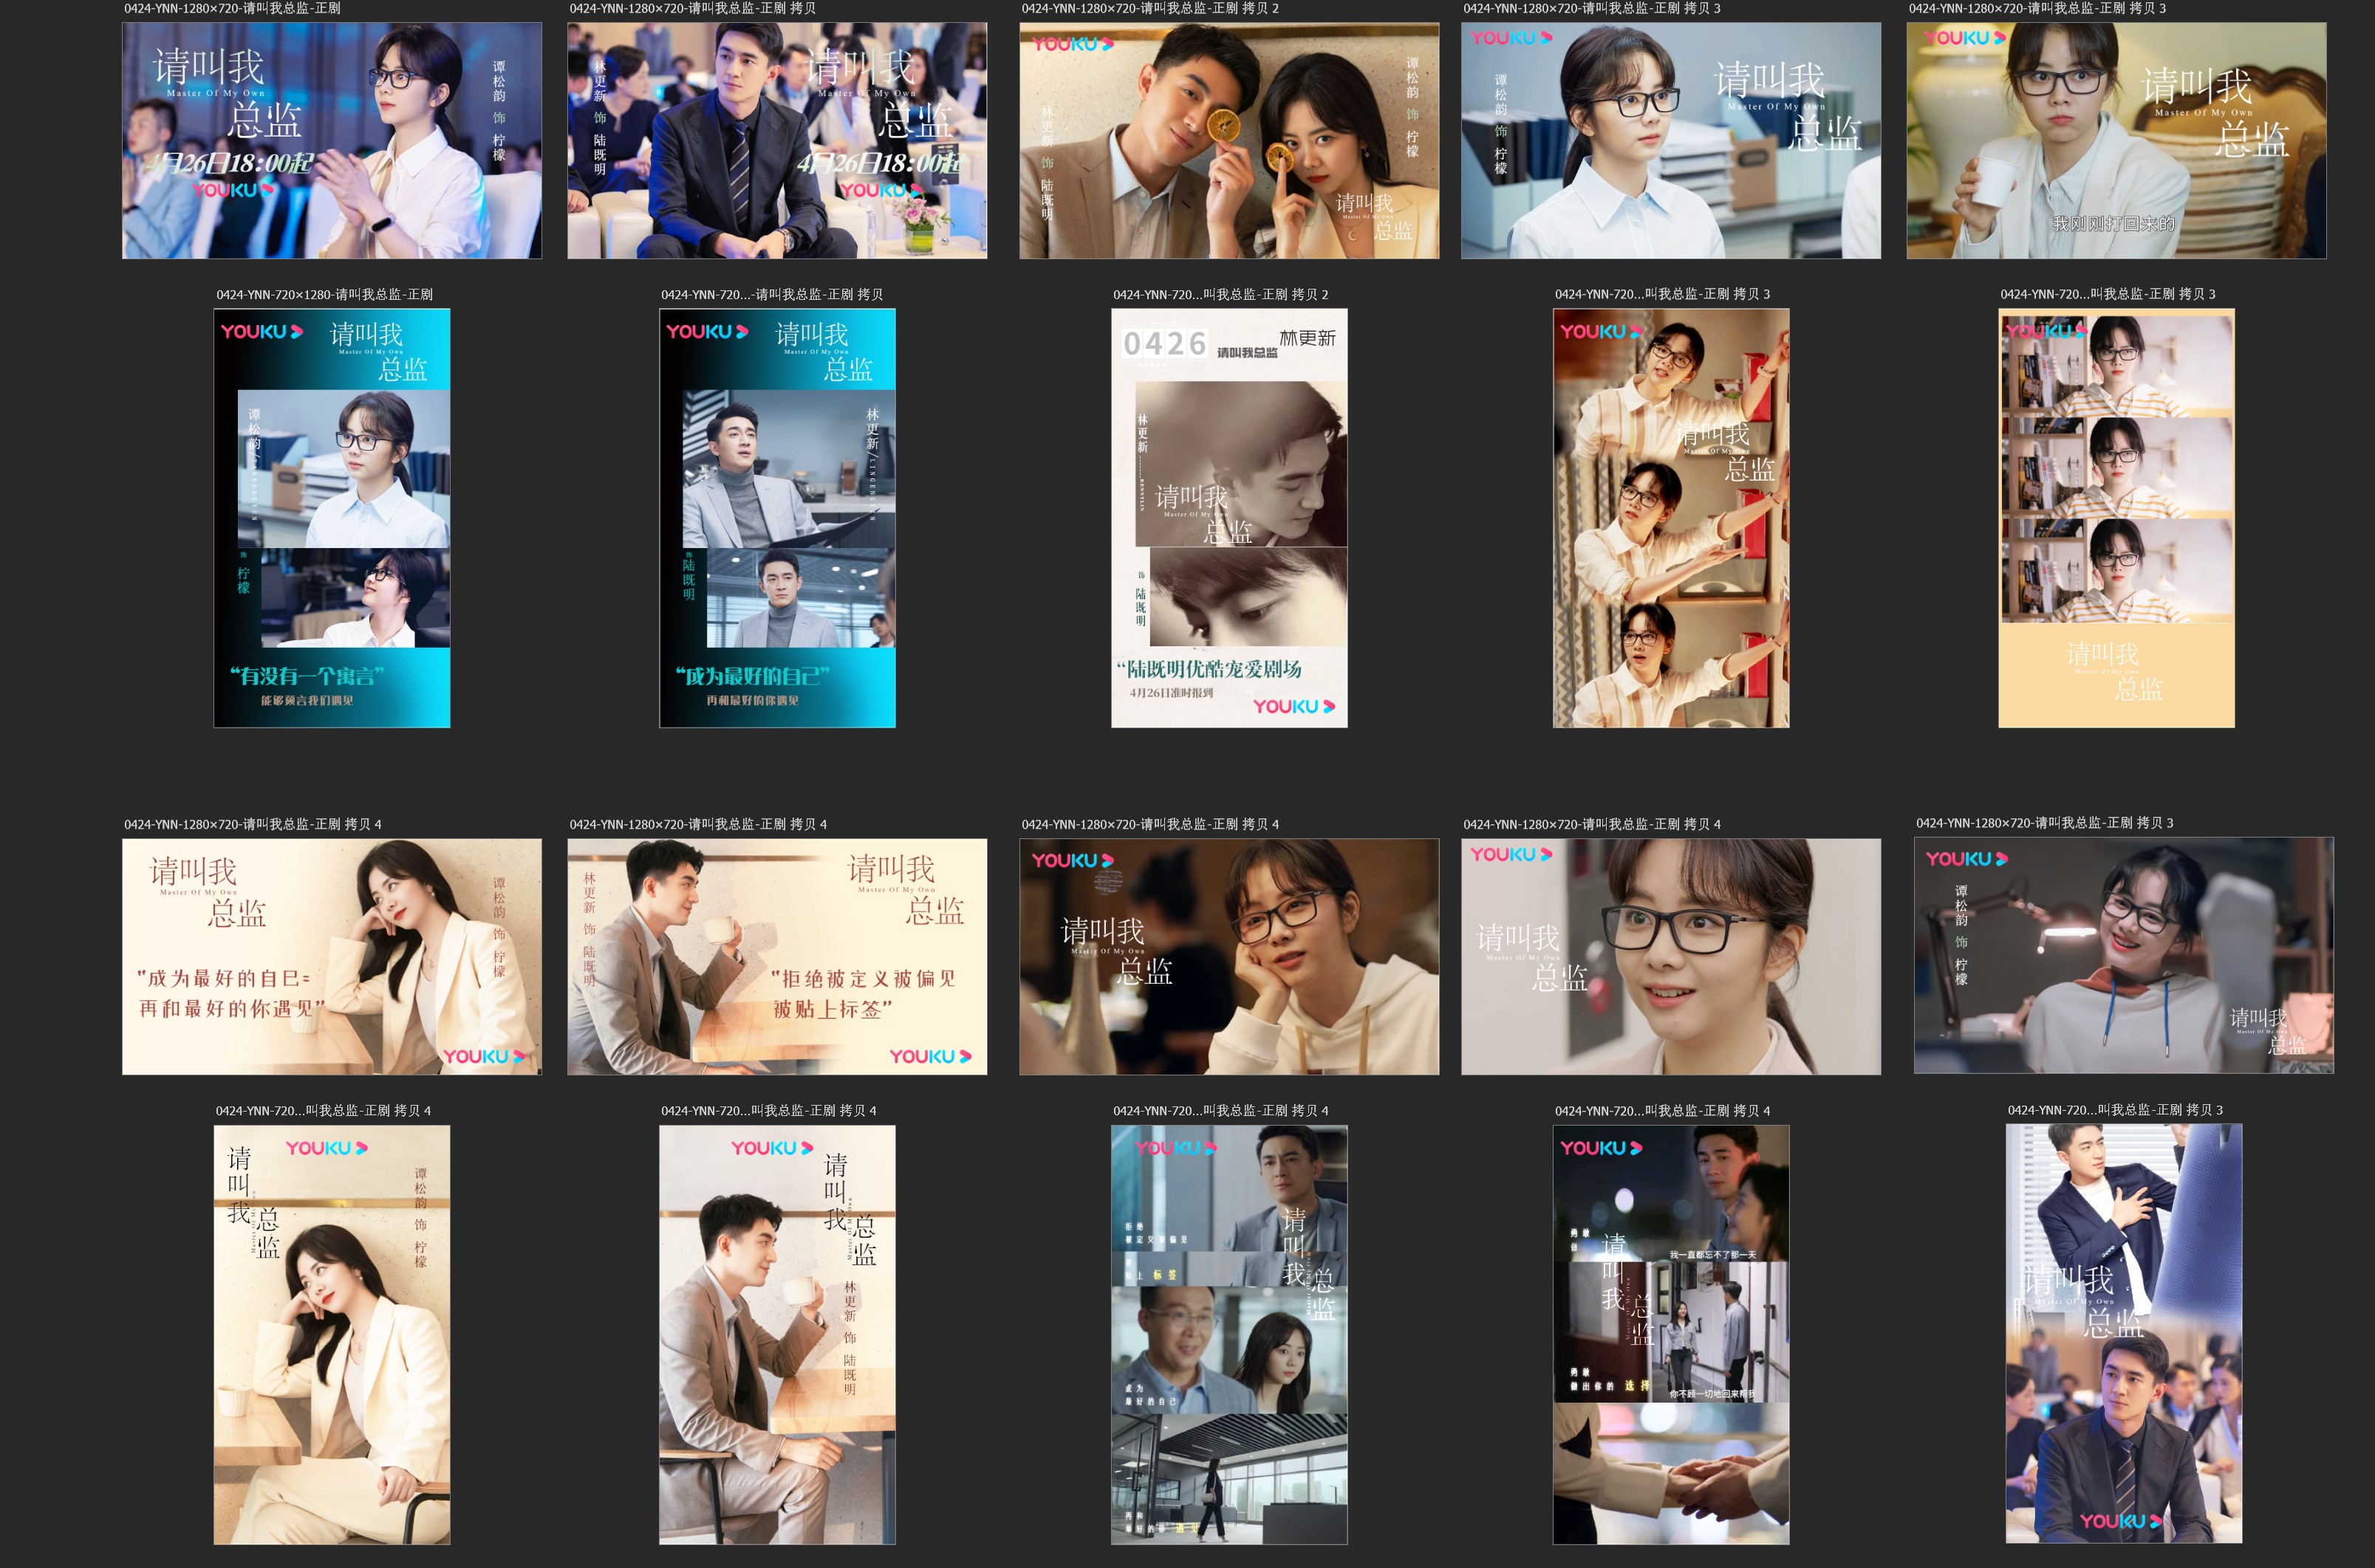This screenshot has width=2375, height=1568.
Task: Select the landscape artboard with the cream-suit woman and quote 成为最好的自己
Action: pyautogui.click(x=332, y=957)
